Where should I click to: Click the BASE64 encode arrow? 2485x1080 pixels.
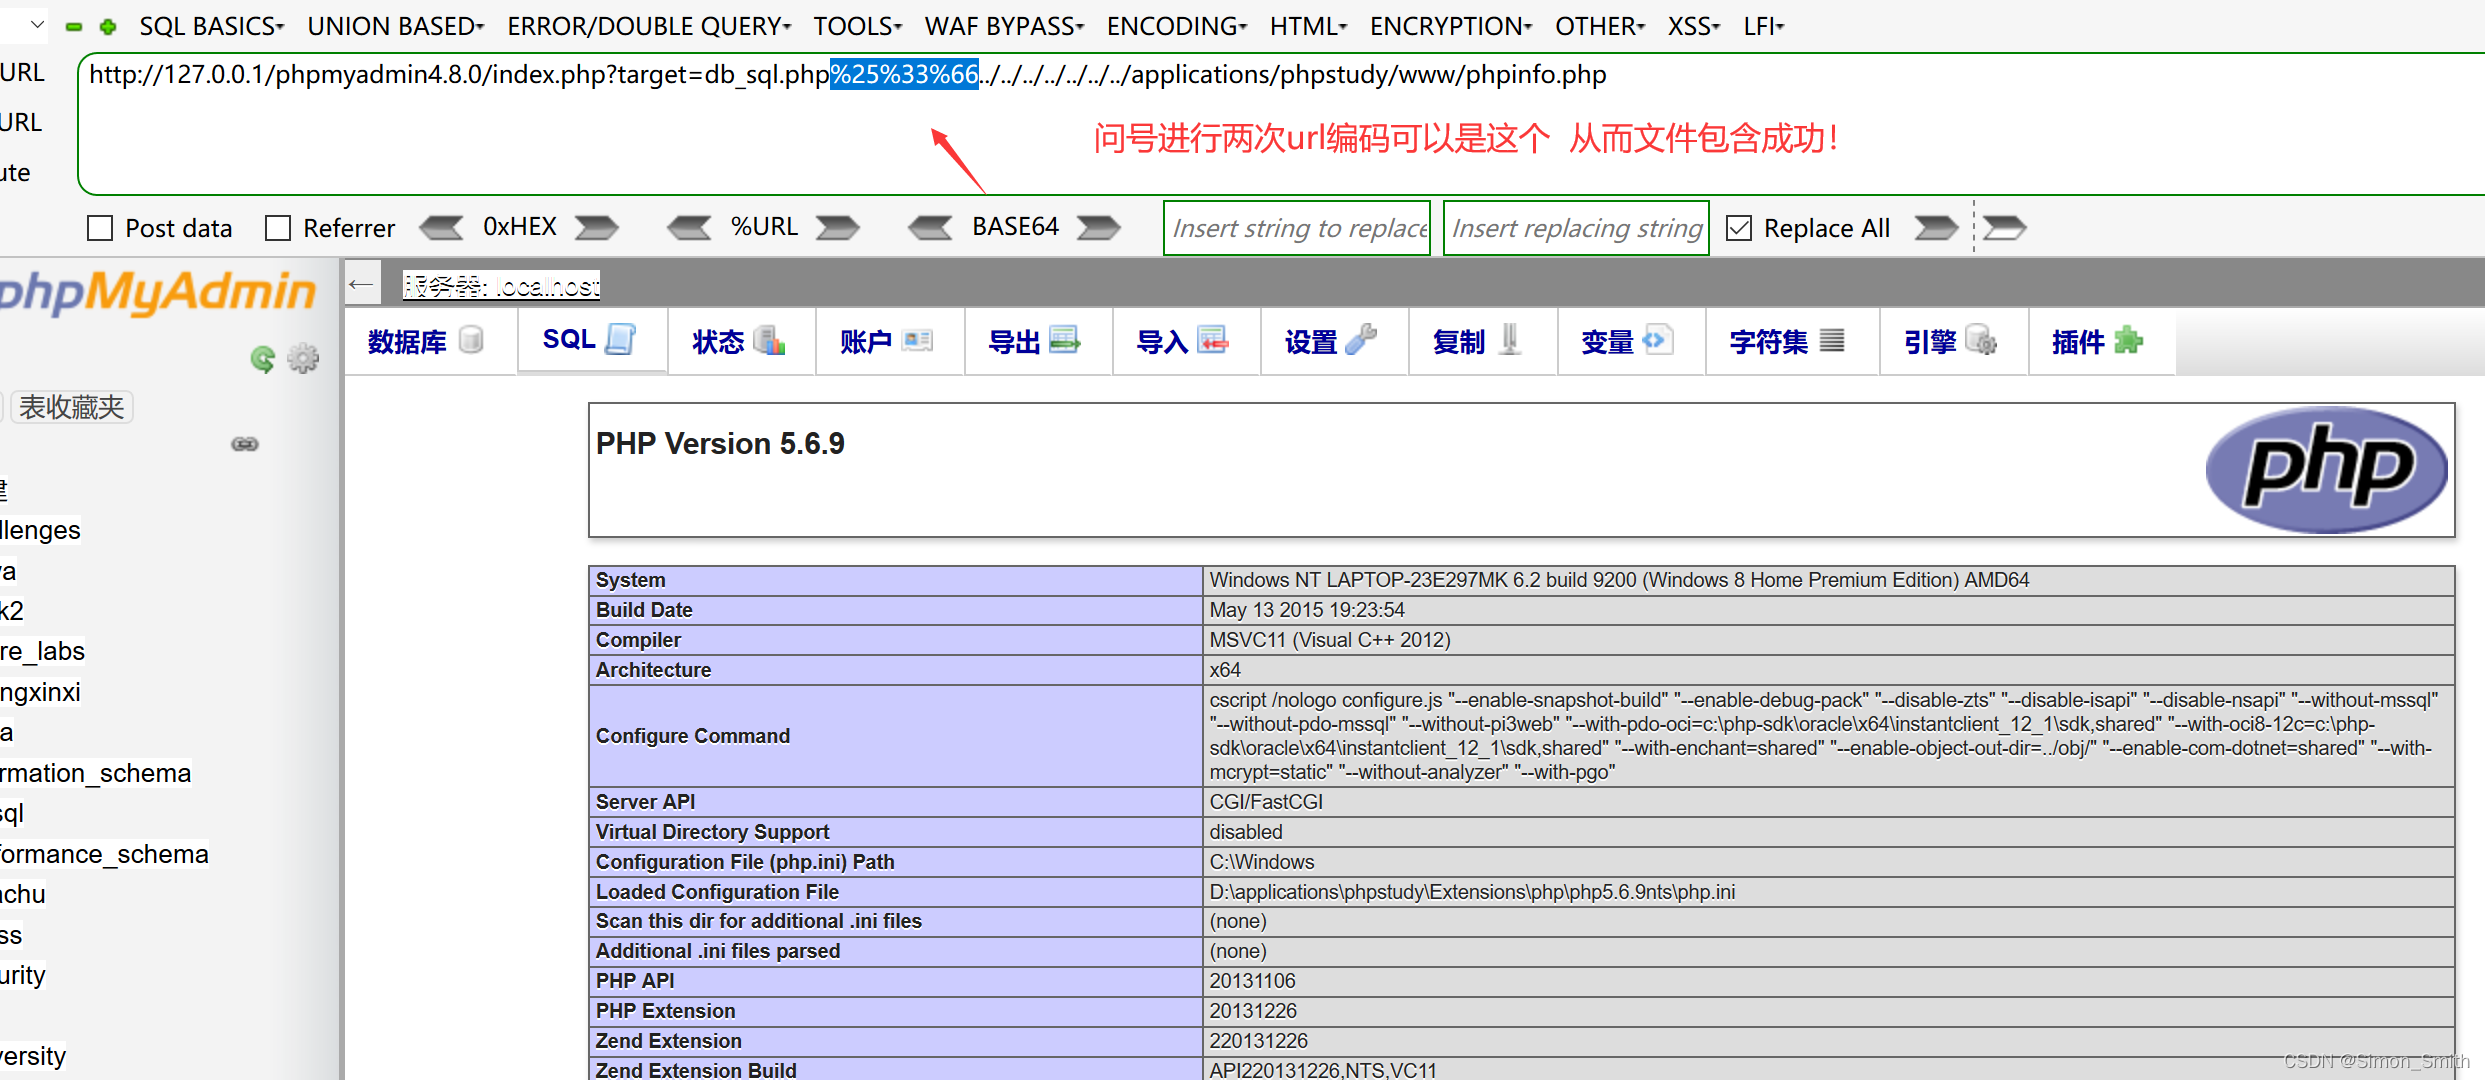[x=1097, y=227]
